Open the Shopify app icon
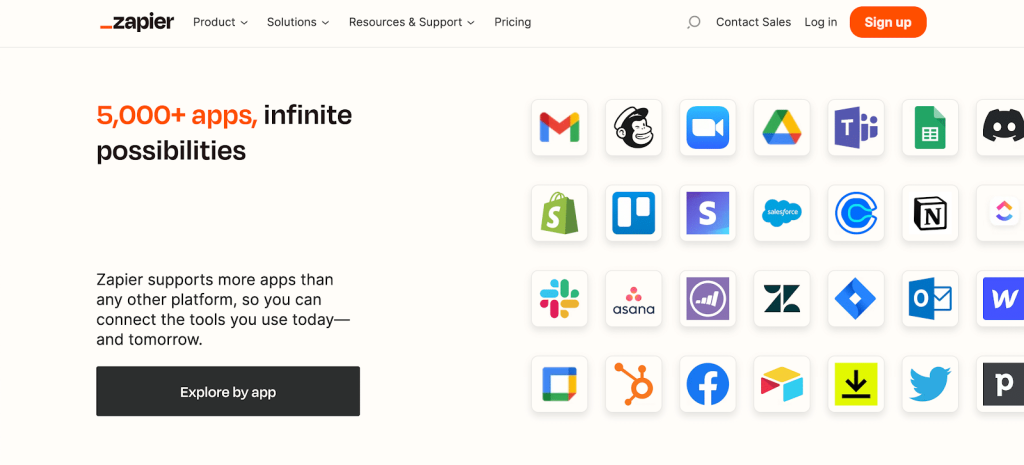Screen dimensions: 1024x465 [x=559, y=213]
